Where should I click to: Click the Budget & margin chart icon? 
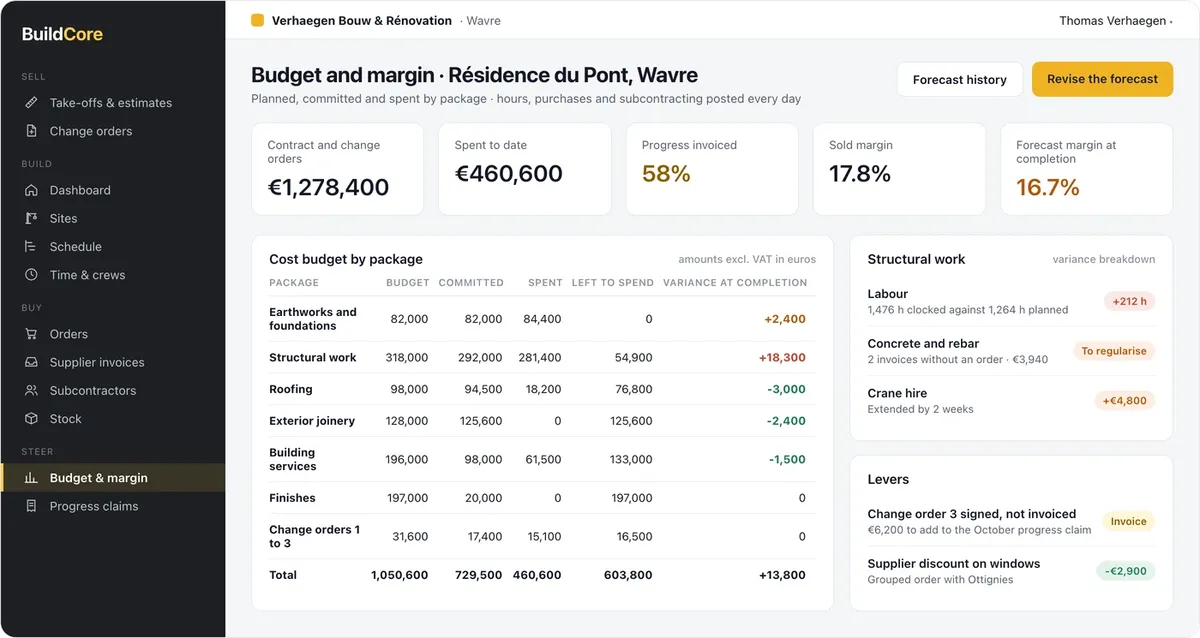[31, 478]
